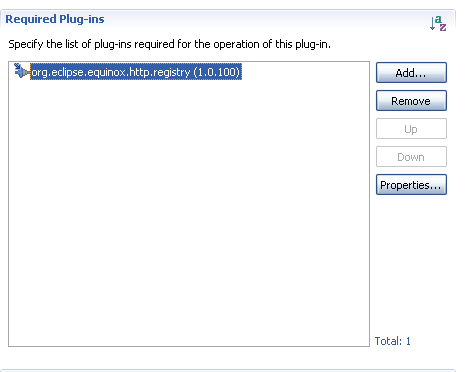Click the Required Plug-ins section title

coord(55,19)
